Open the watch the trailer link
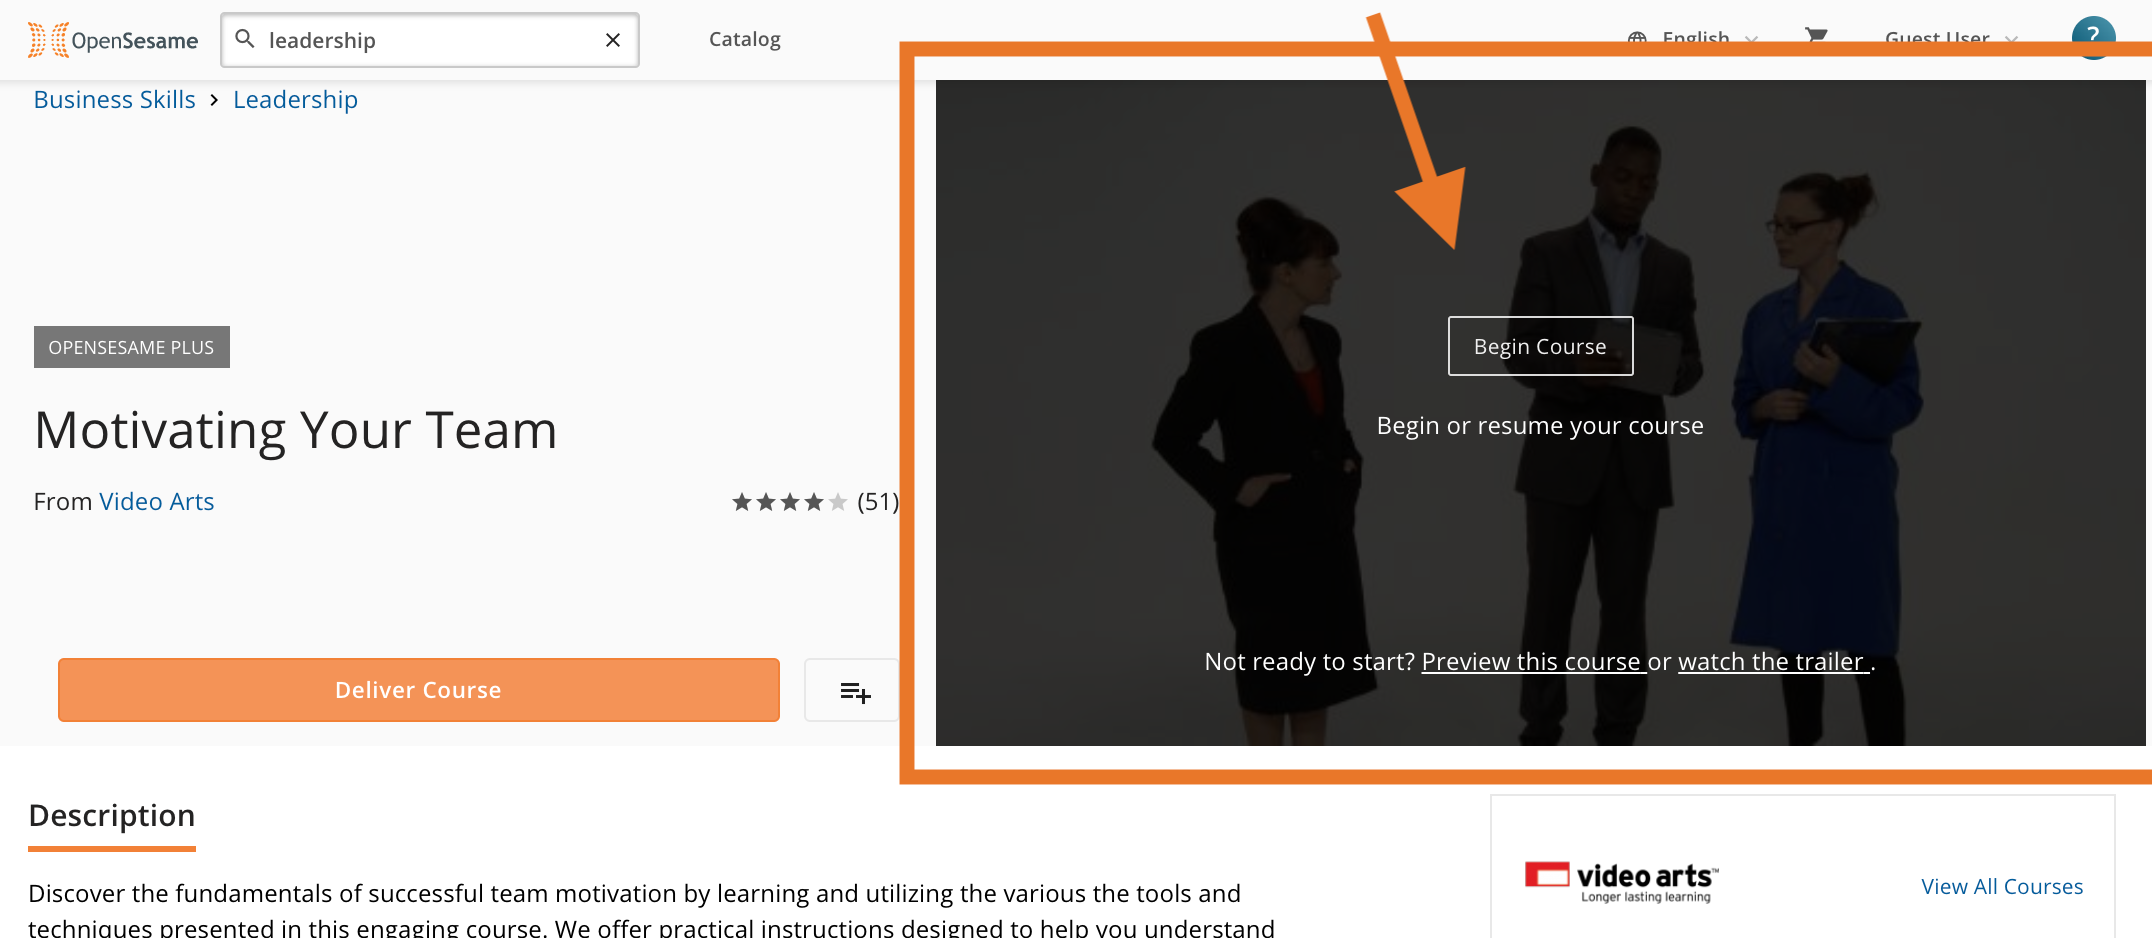Screen dimensions: 2152x938 (x=1772, y=661)
